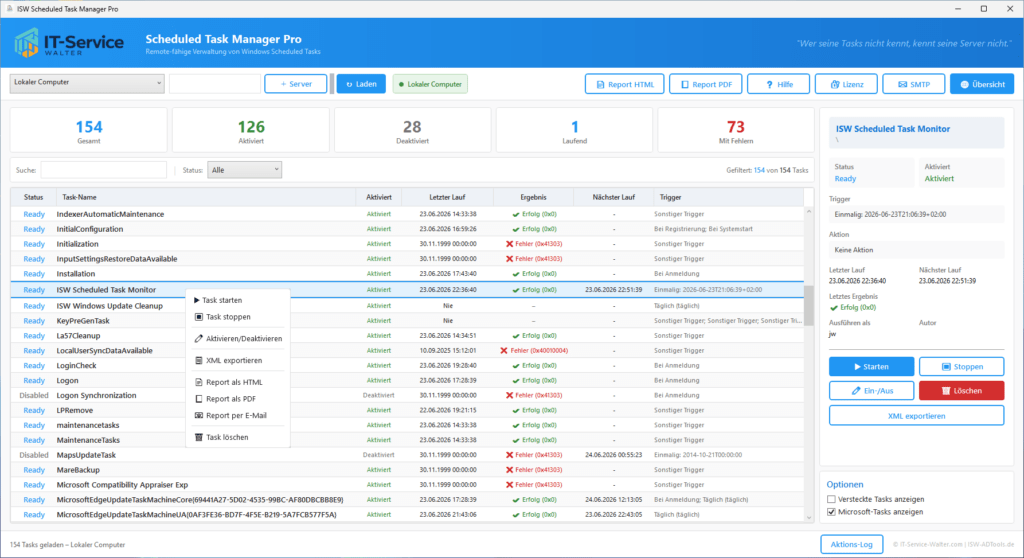The image size is (1024, 558).
Task: Select the MareBackup task row
Action: [408, 470]
